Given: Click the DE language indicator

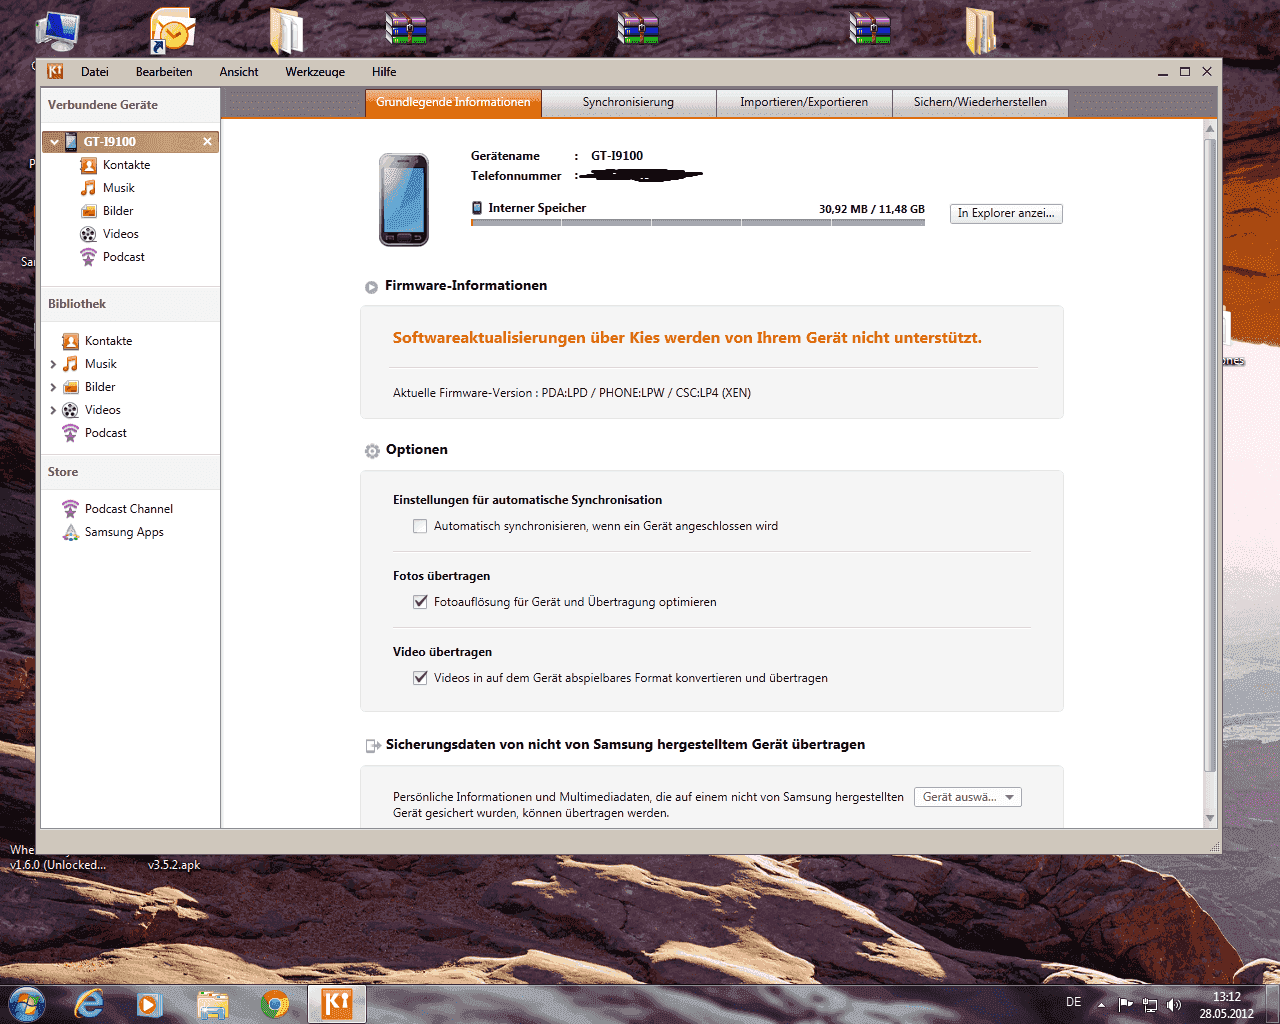Looking at the screenshot, I should [1073, 1002].
